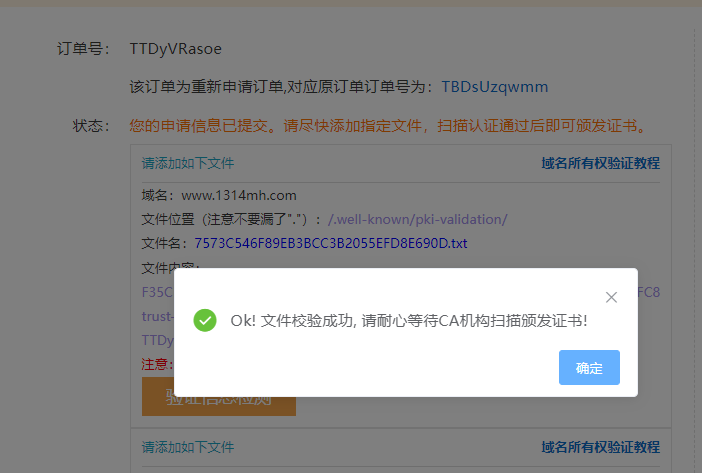Screen dimensions: 702x473
Task: Click the dialog message 文件校验成功 text
Action: point(408,321)
